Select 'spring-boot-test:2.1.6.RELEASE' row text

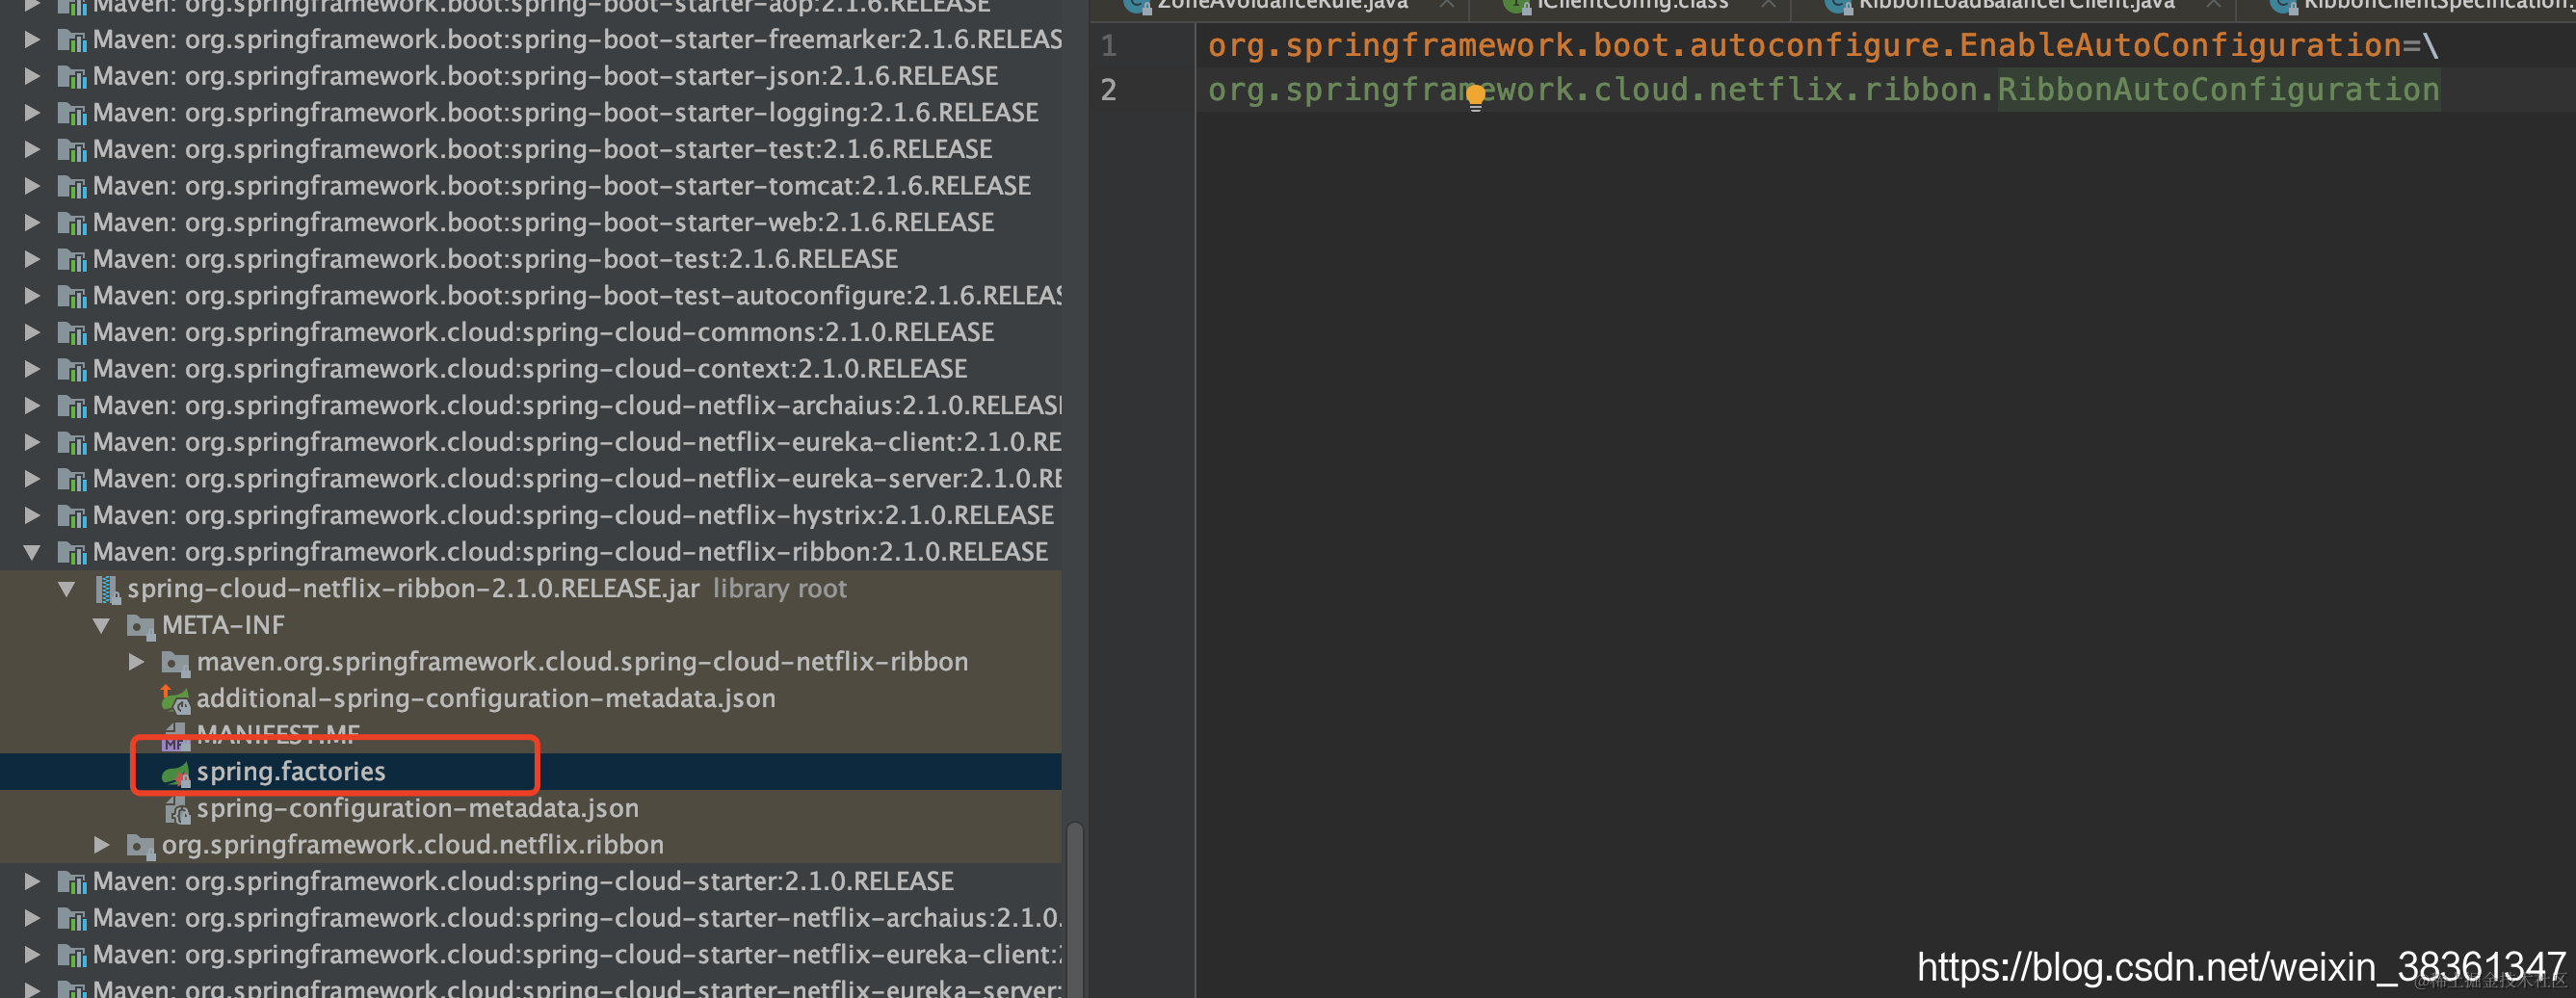(x=495, y=260)
